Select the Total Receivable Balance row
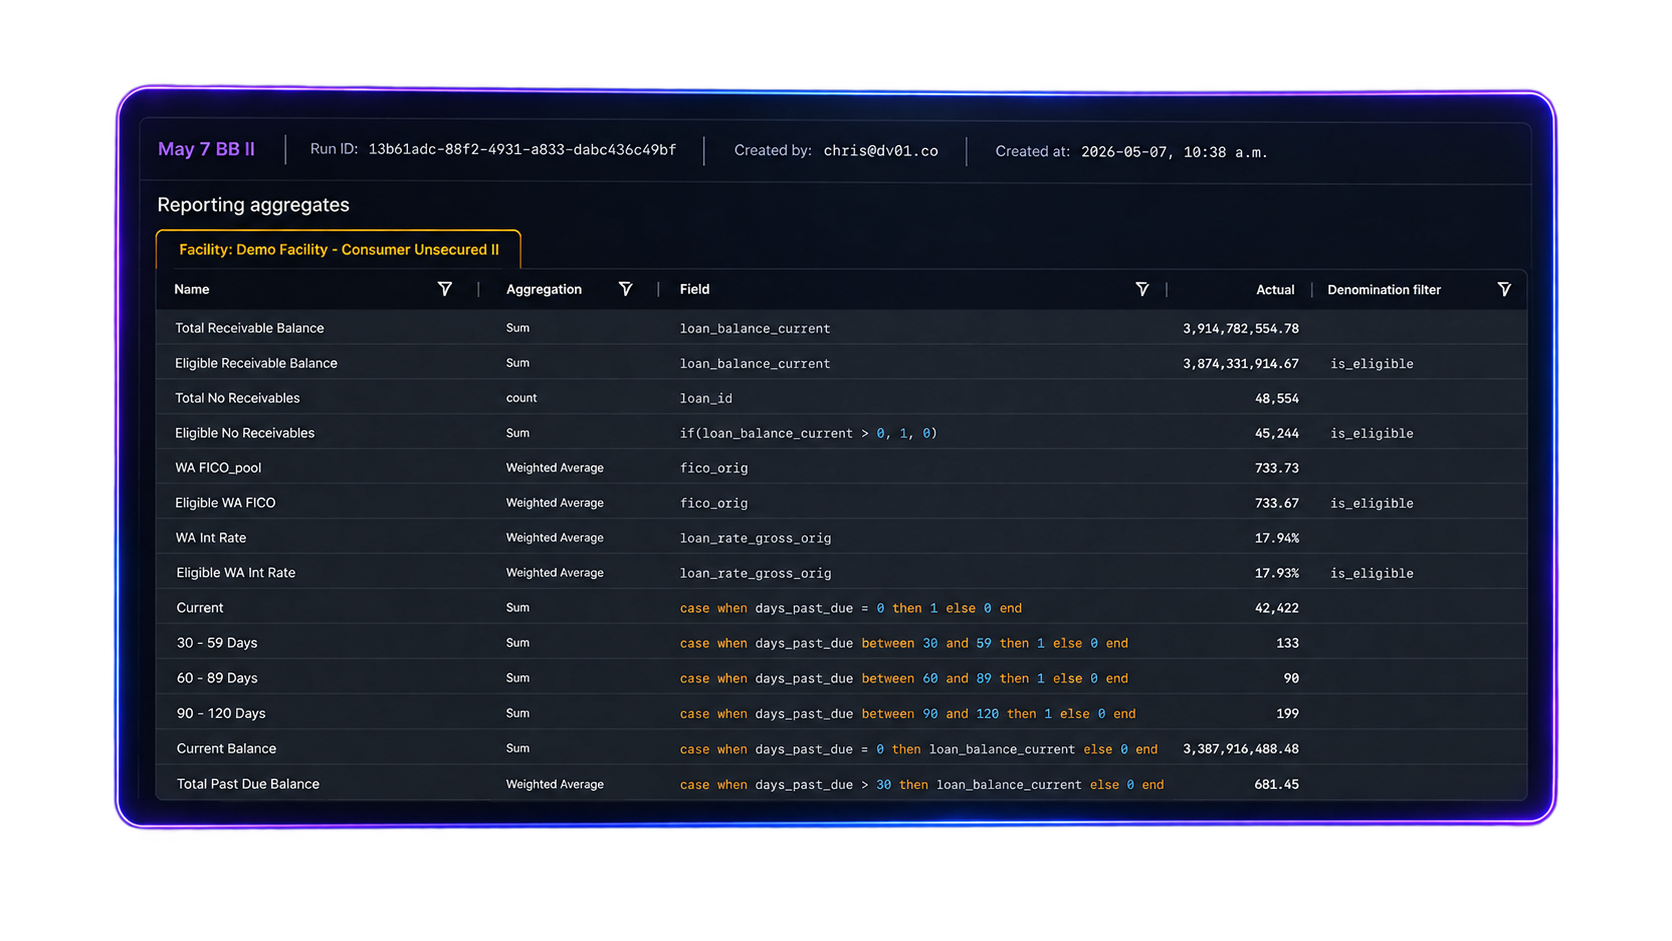Screen dimensions: 1672x941 tap(841, 328)
